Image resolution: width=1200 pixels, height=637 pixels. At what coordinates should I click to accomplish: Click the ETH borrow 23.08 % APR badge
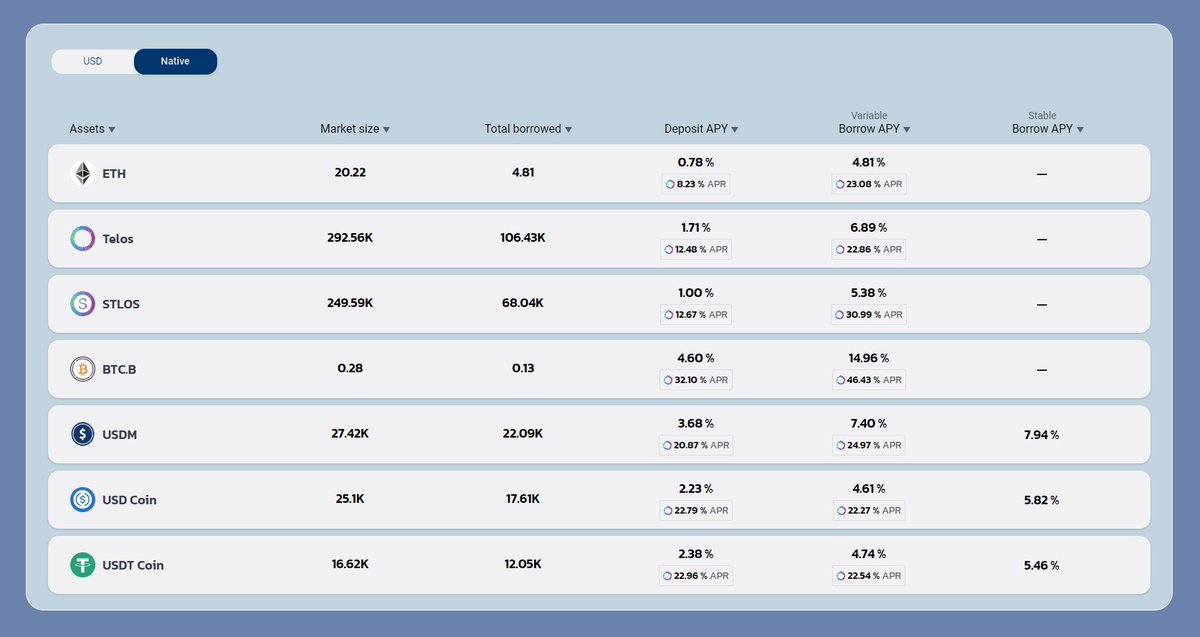click(869, 184)
